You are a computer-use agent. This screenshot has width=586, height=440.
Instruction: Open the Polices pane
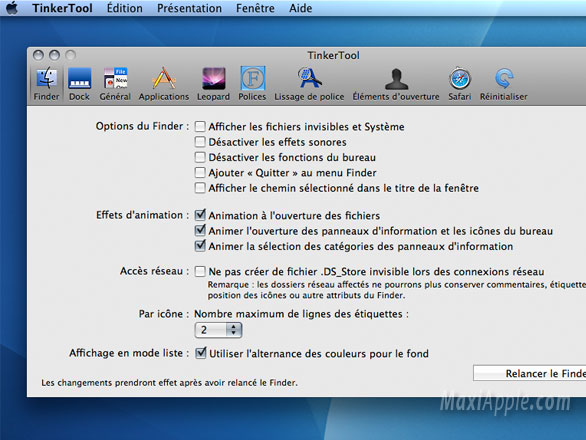(252, 84)
